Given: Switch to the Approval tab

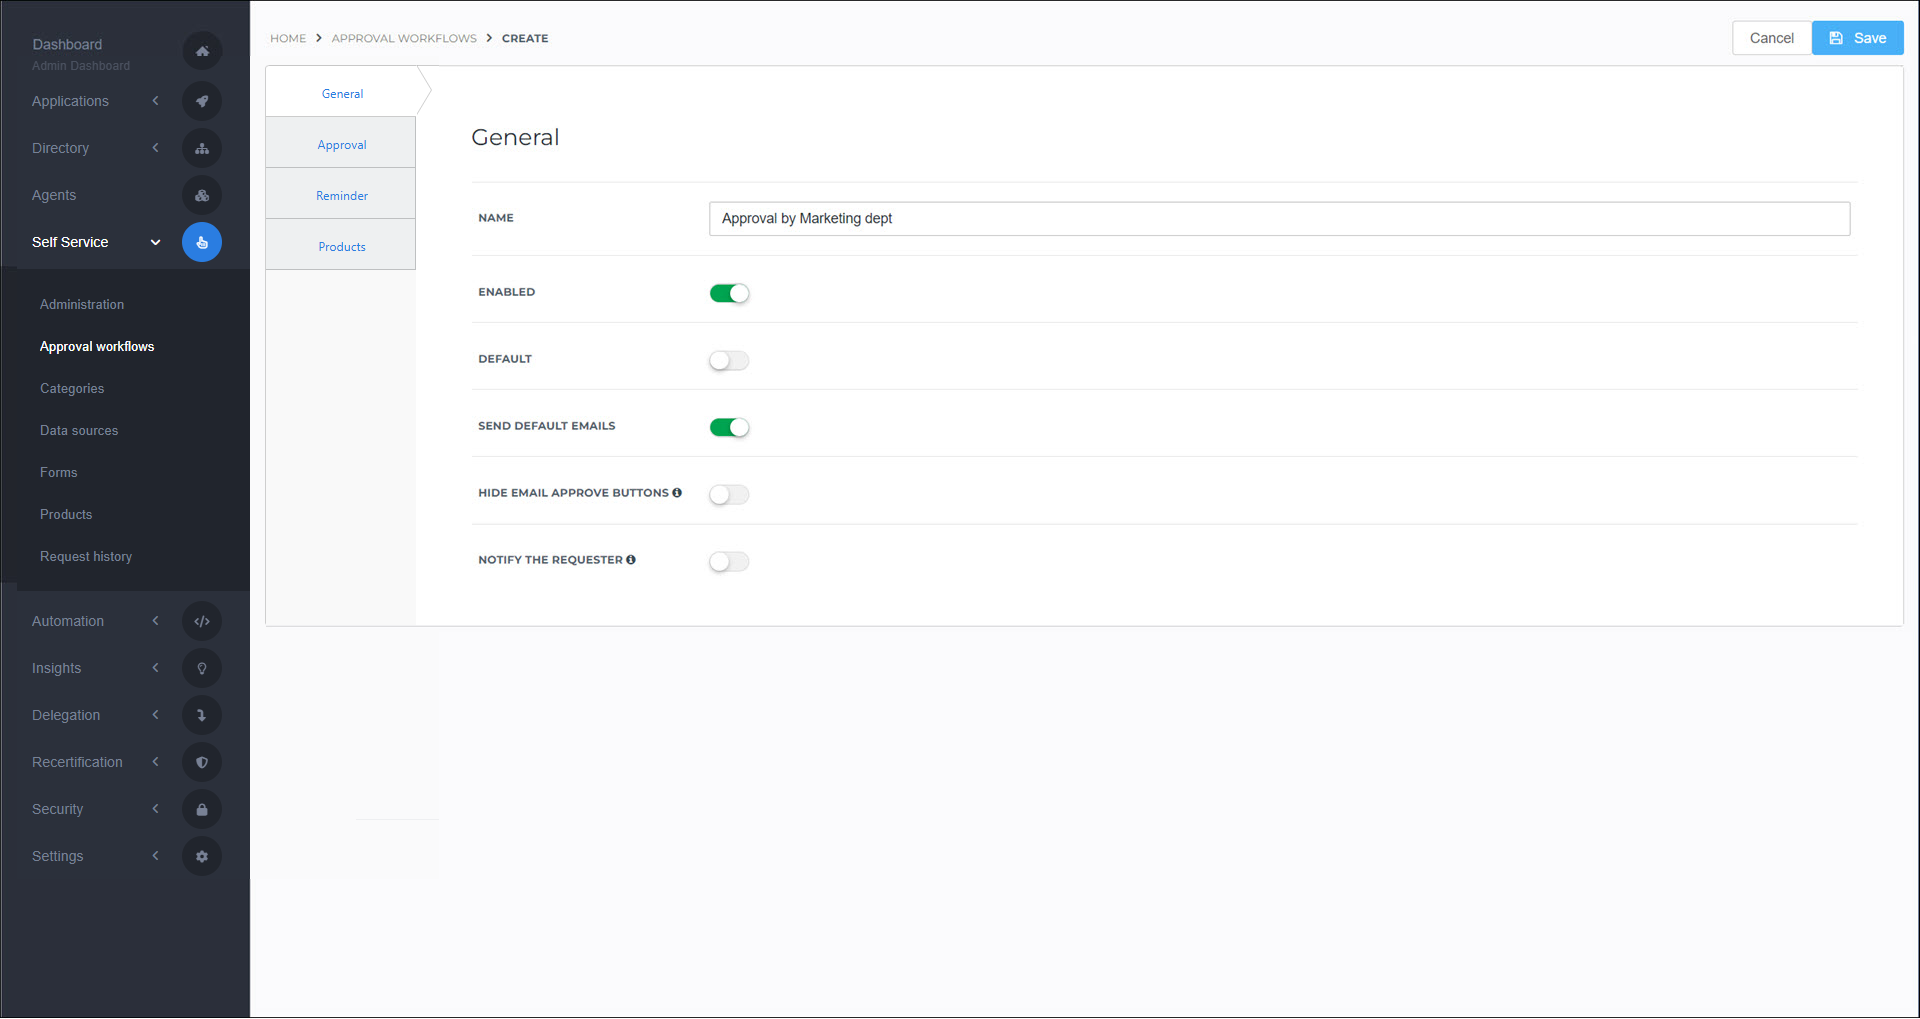Looking at the screenshot, I should coord(341,143).
